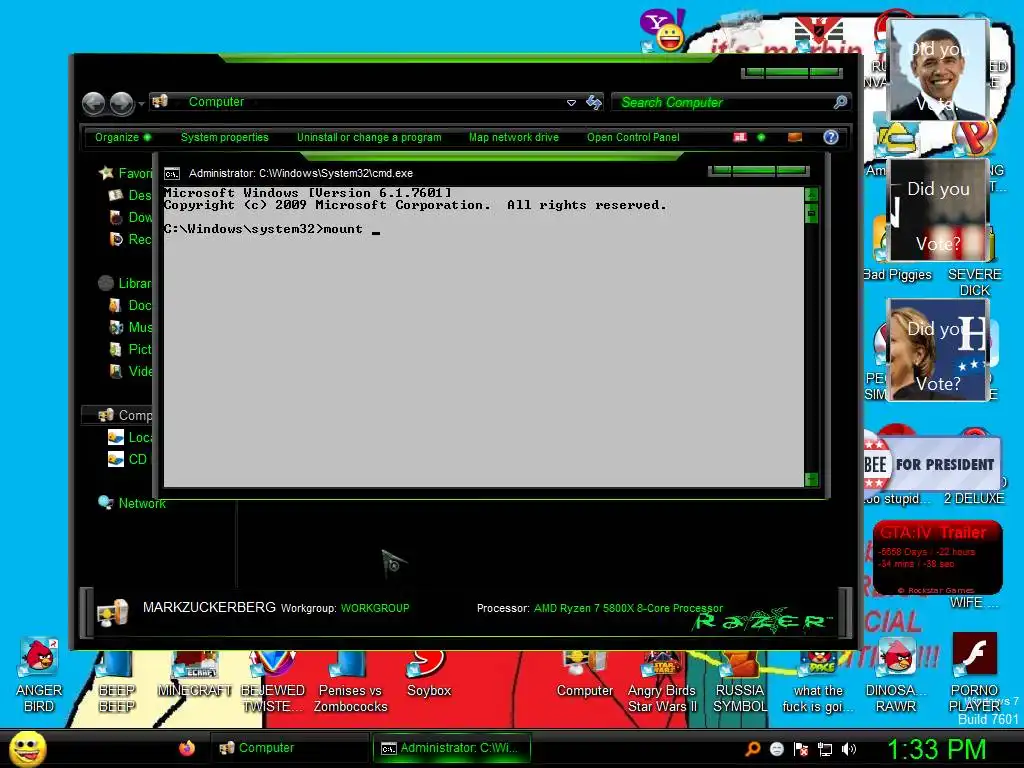Select ANGER BIRD desktop icon
The image size is (1024, 768).
(x=39, y=676)
